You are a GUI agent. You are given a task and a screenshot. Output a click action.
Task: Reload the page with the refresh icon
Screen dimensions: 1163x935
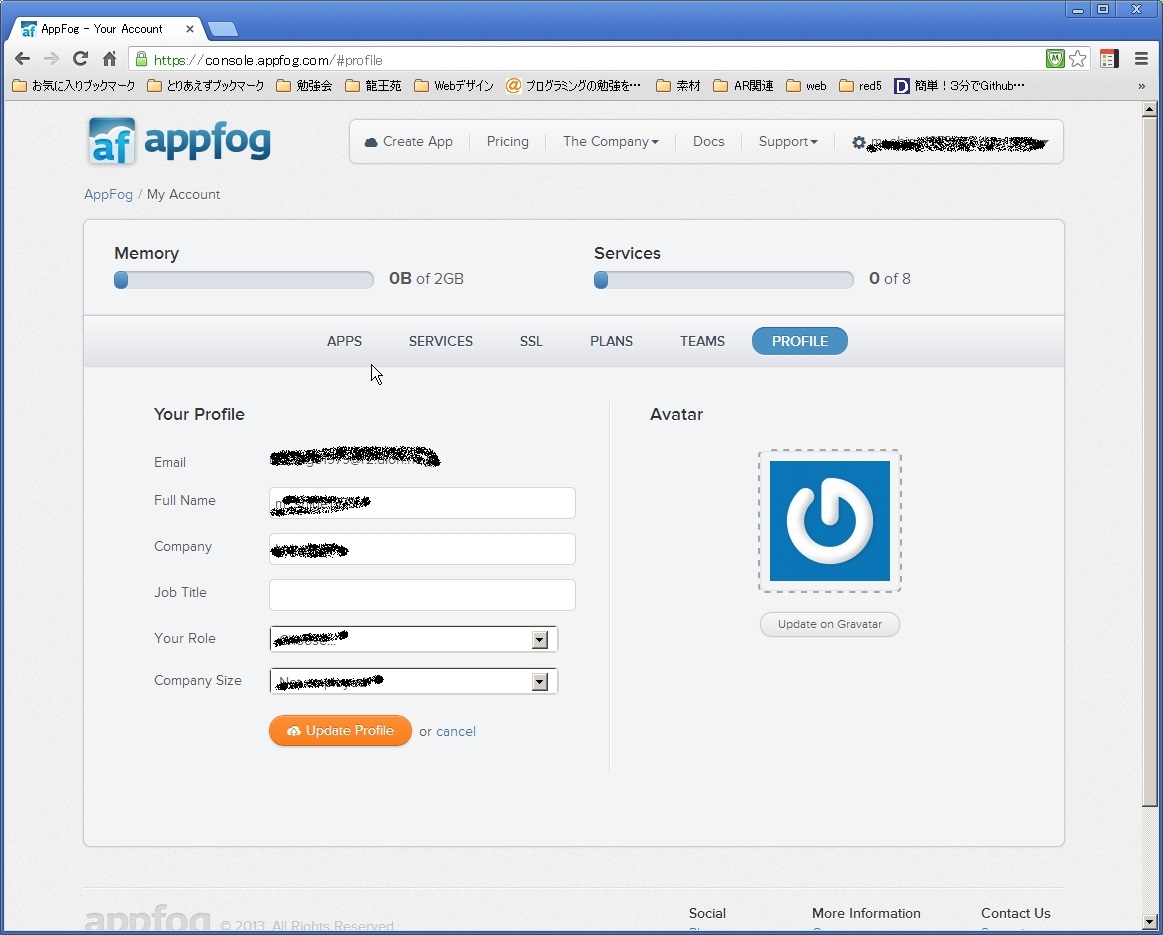point(80,59)
